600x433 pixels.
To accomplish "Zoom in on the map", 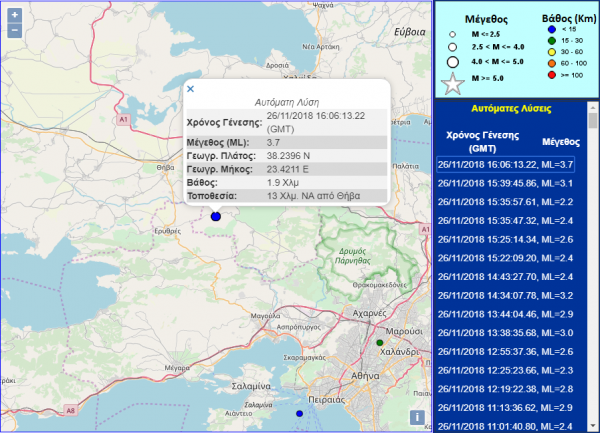I will click(14, 16).
